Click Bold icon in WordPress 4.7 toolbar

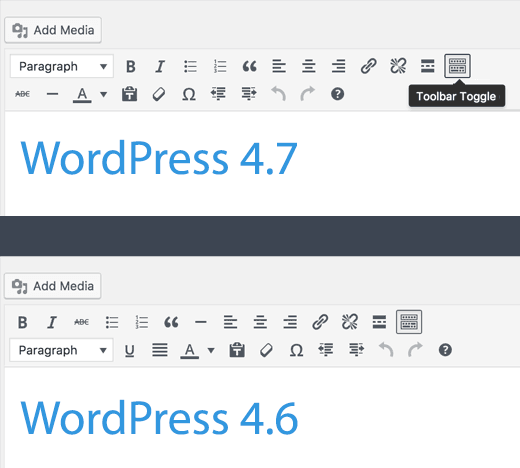[x=131, y=66]
